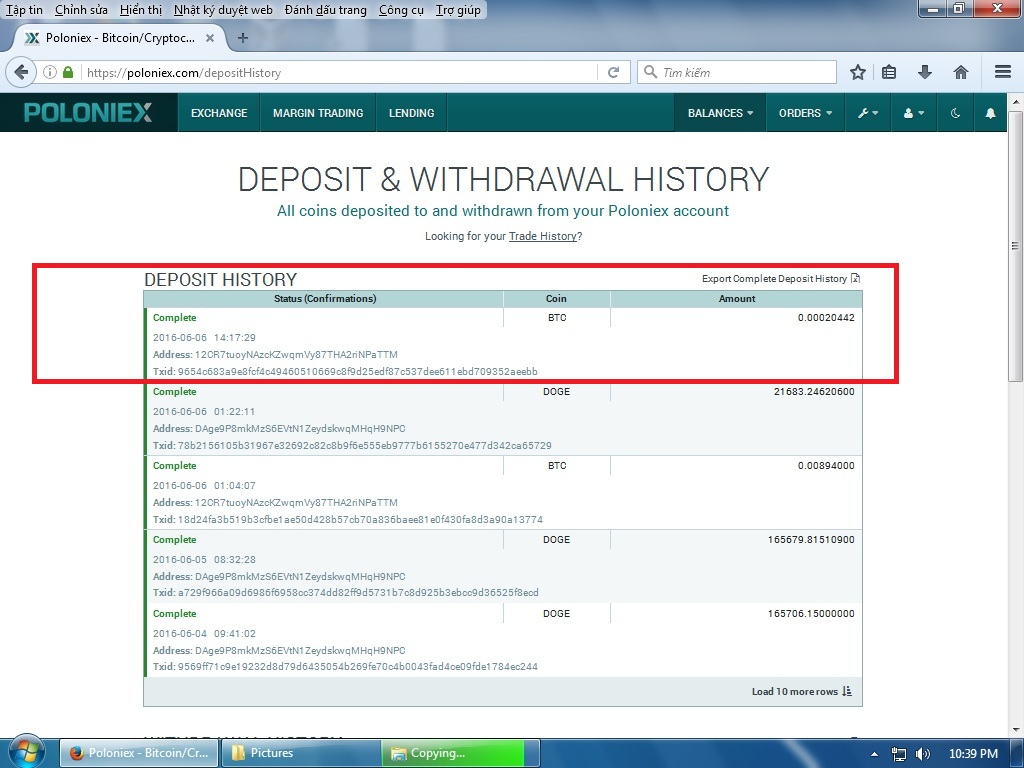Open the Windows Start button

[x=26, y=751]
